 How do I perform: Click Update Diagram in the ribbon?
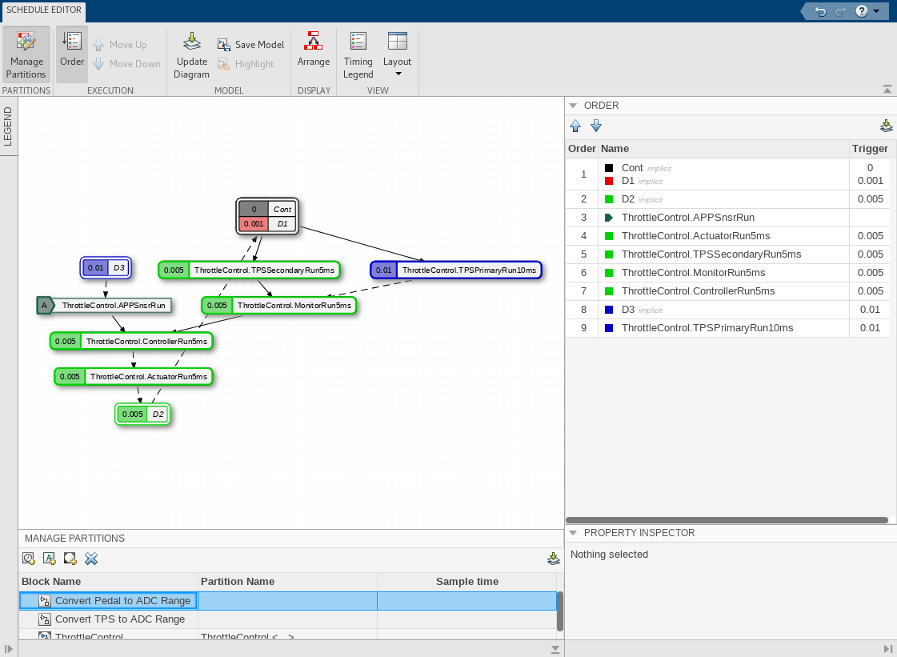(192, 54)
